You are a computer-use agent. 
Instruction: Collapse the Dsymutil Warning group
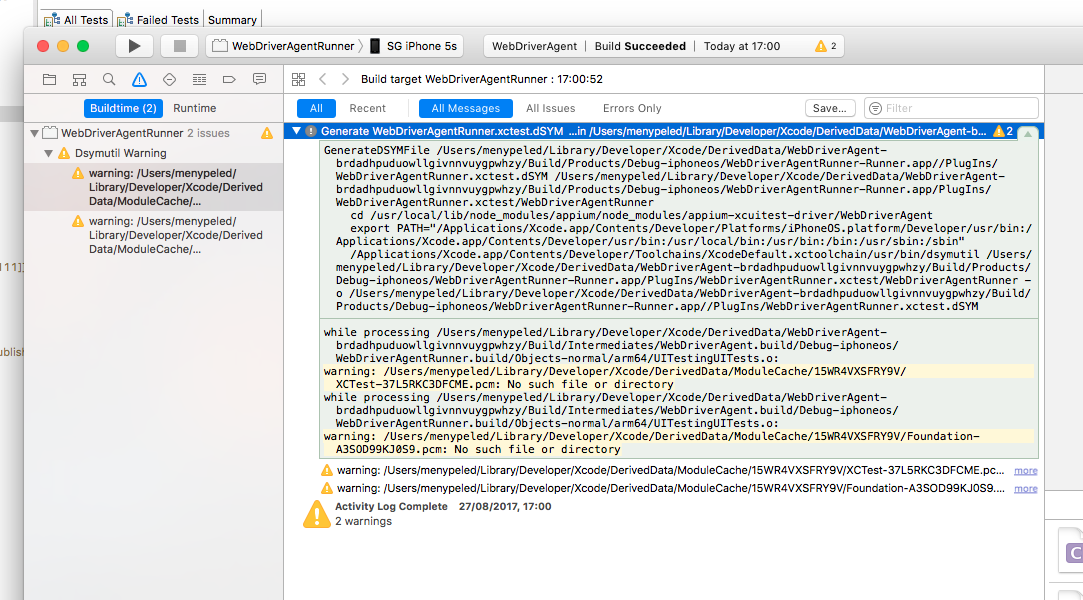(x=48, y=153)
